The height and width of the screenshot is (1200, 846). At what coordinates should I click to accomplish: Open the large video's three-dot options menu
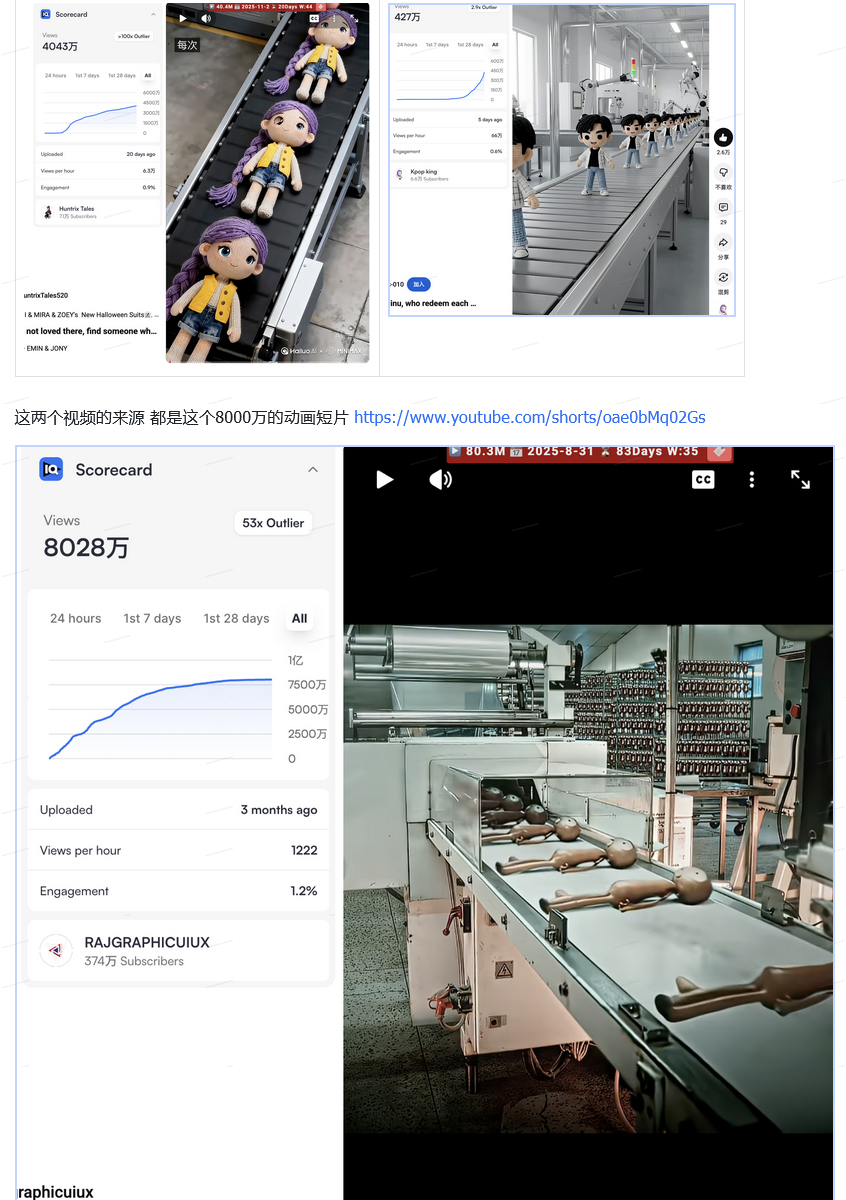pyautogui.click(x=752, y=480)
